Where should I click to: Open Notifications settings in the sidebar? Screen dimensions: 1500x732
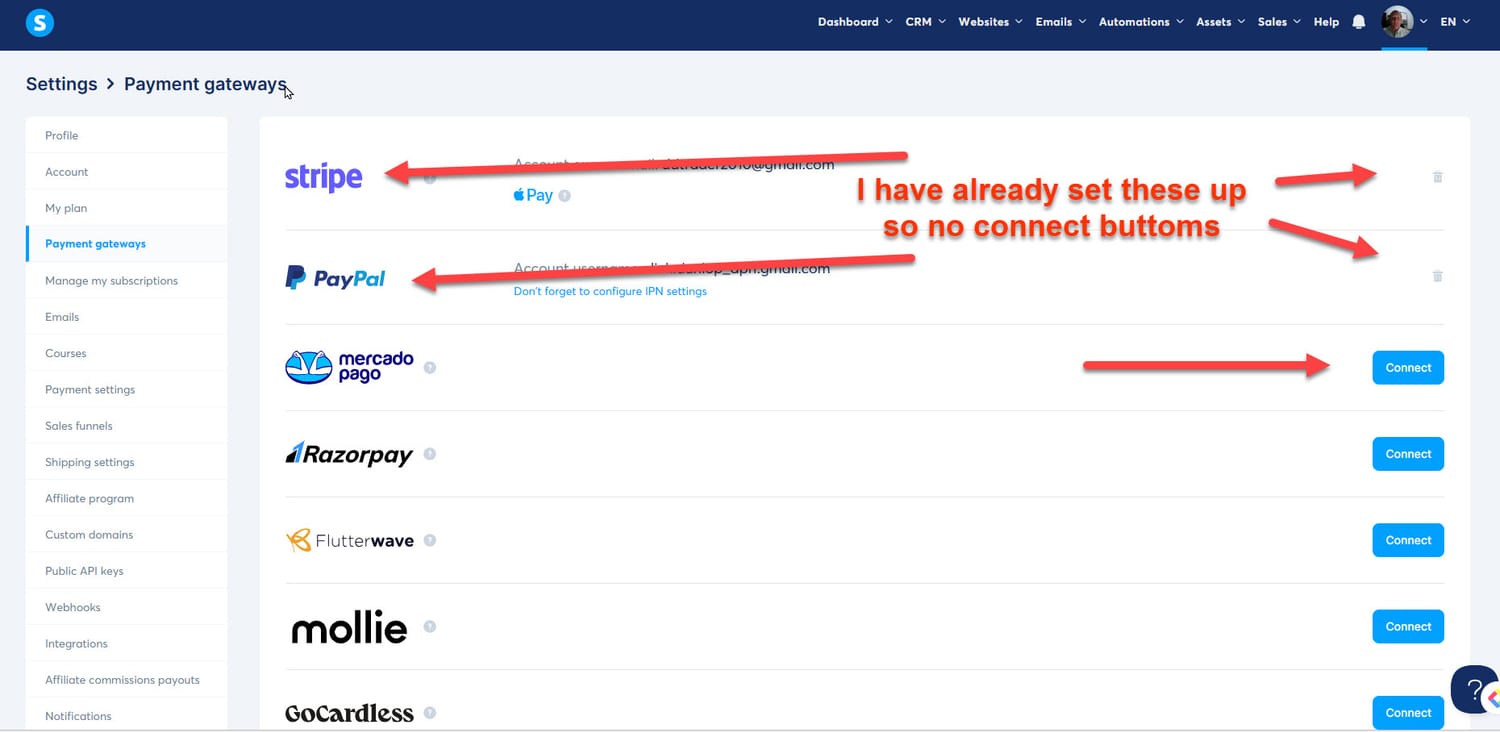coord(127,716)
